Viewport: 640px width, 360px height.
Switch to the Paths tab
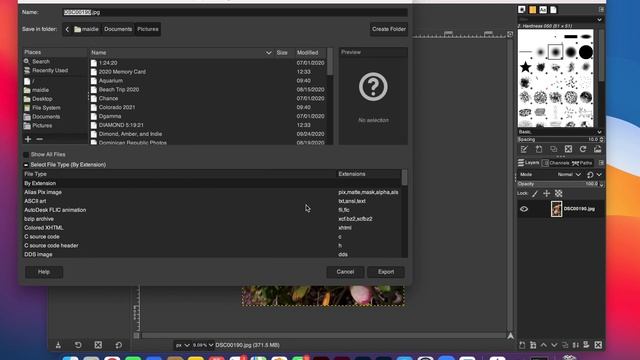coord(582,163)
